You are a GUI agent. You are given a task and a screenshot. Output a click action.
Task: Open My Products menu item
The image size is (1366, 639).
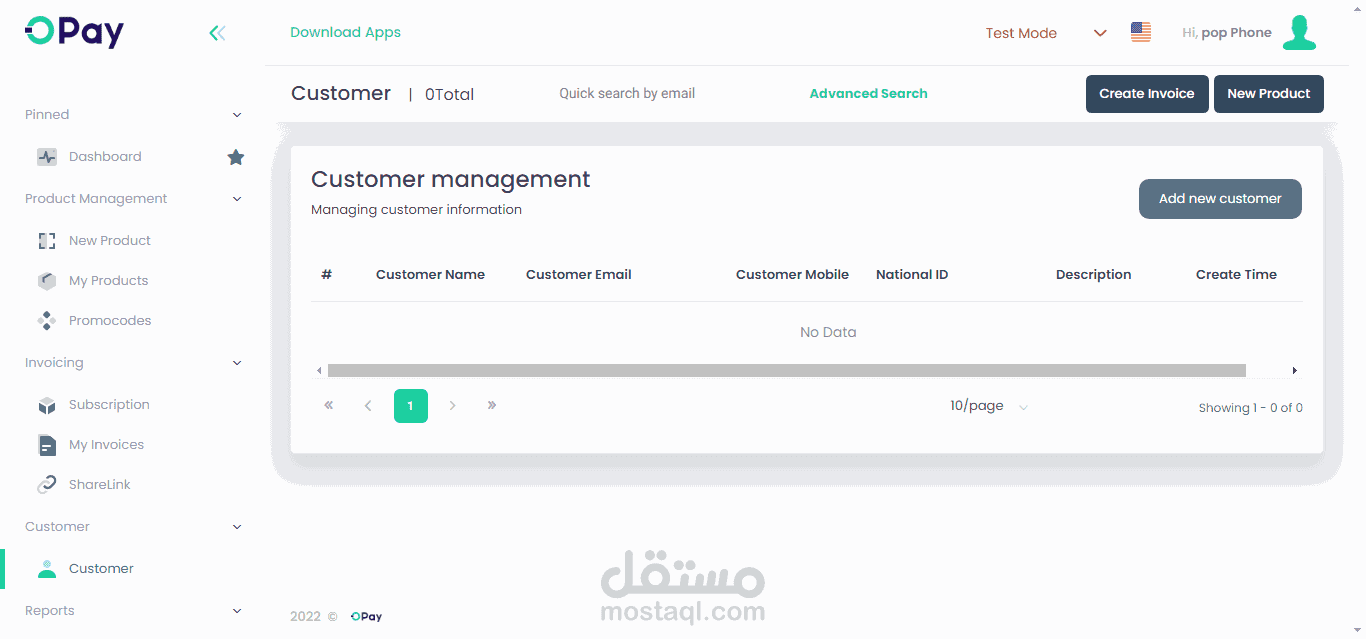tap(108, 281)
